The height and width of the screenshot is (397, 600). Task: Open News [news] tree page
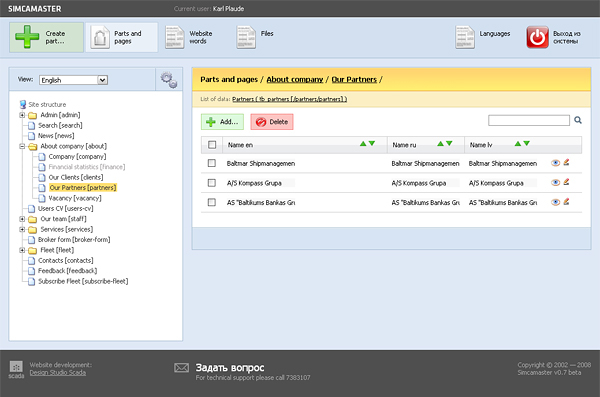[x=56, y=136]
